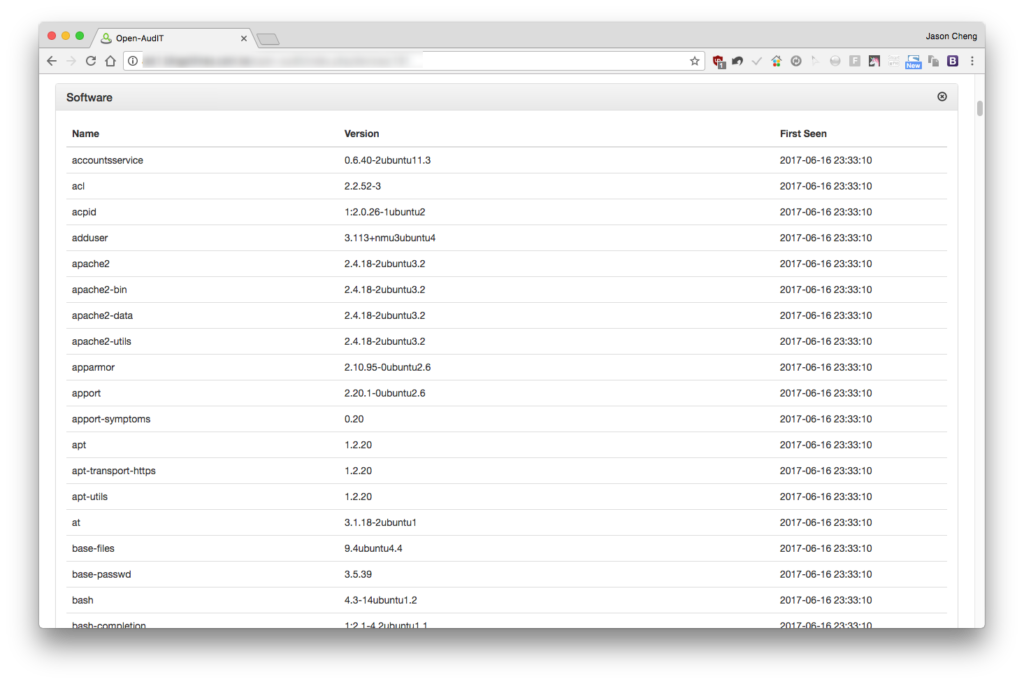The height and width of the screenshot is (684, 1024).
Task: Open a new tab with the blank tab button
Action: pos(268,39)
